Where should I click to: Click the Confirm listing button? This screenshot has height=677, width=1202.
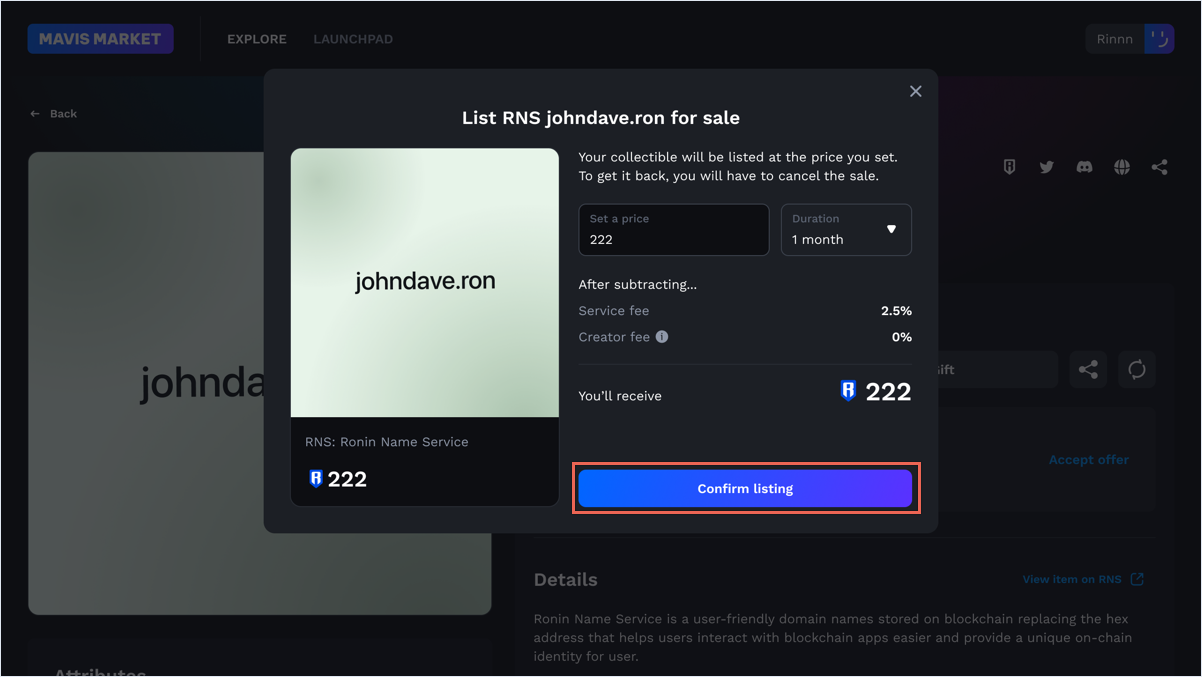point(745,489)
